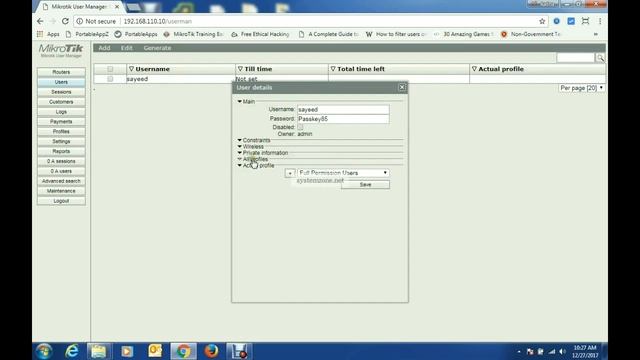Filter by Total time left arrow
Viewport: 640px width, 360px height.
click(333, 69)
